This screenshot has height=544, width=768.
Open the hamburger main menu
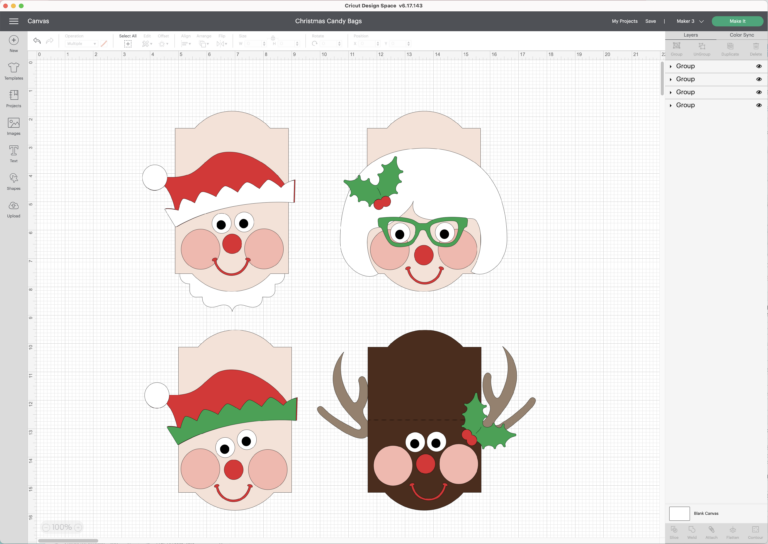[x=13, y=20]
